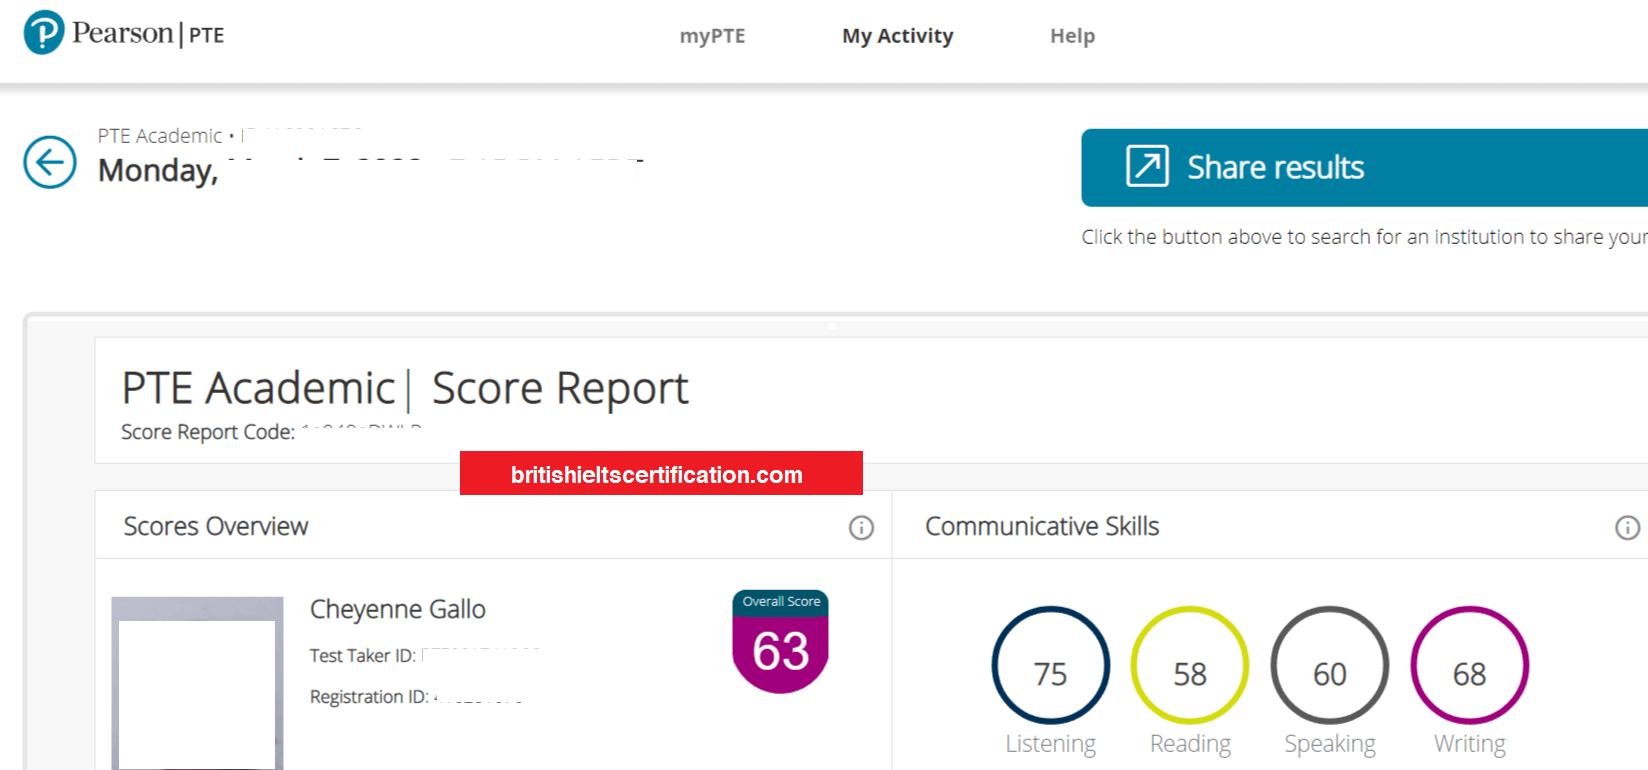Click the test taker photo thumbnail
The height and width of the screenshot is (770, 1648).
coord(197,684)
